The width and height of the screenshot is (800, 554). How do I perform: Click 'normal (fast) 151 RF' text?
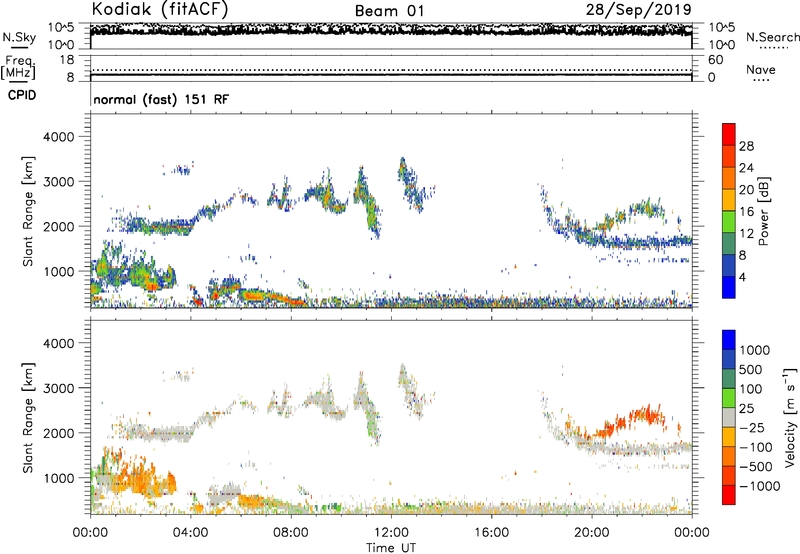[161, 99]
